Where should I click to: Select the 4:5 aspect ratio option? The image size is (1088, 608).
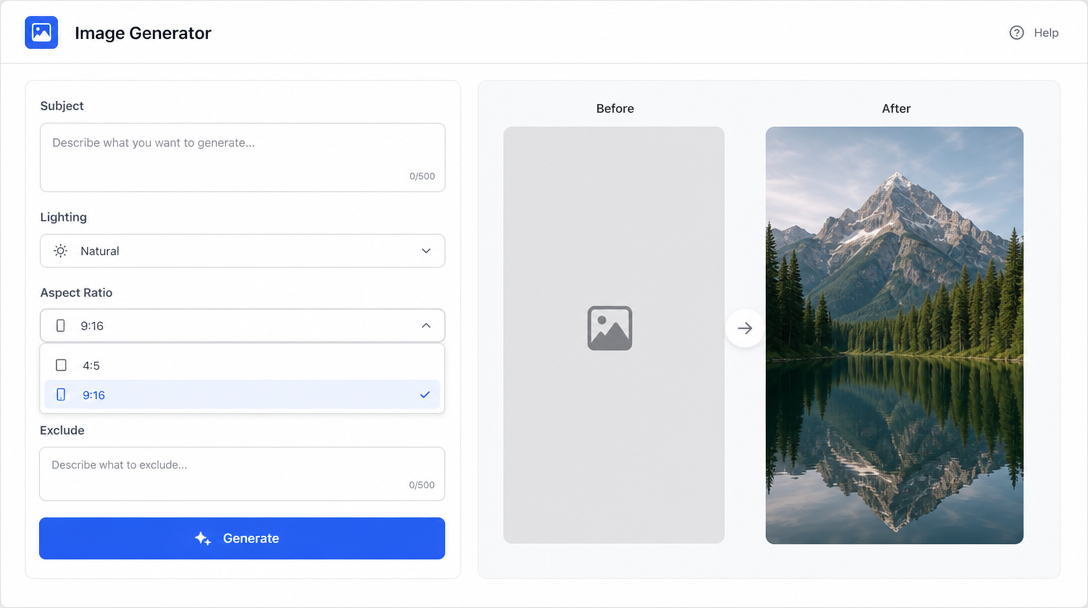[x=242, y=365]
